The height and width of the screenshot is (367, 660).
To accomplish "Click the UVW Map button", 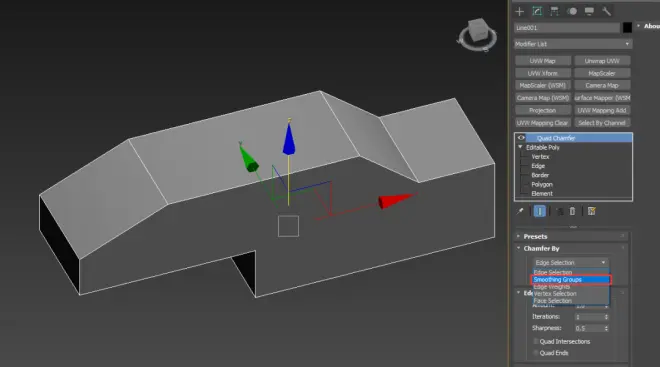I will pos(543,61).
